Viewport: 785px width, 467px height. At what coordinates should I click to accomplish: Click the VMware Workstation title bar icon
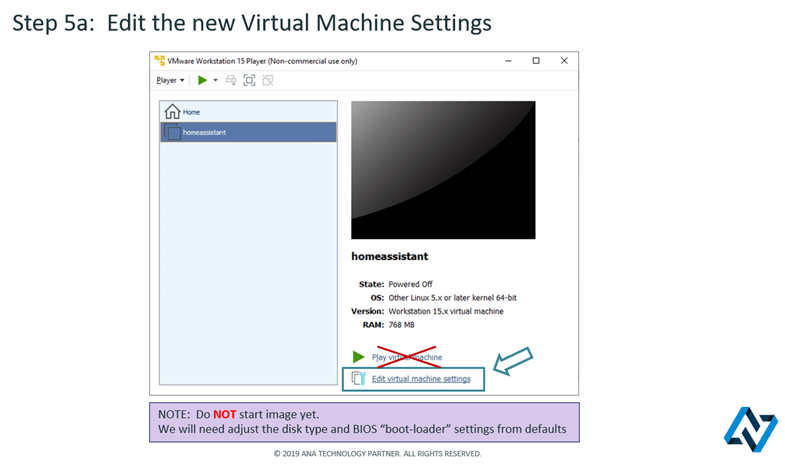pos(160,61)
